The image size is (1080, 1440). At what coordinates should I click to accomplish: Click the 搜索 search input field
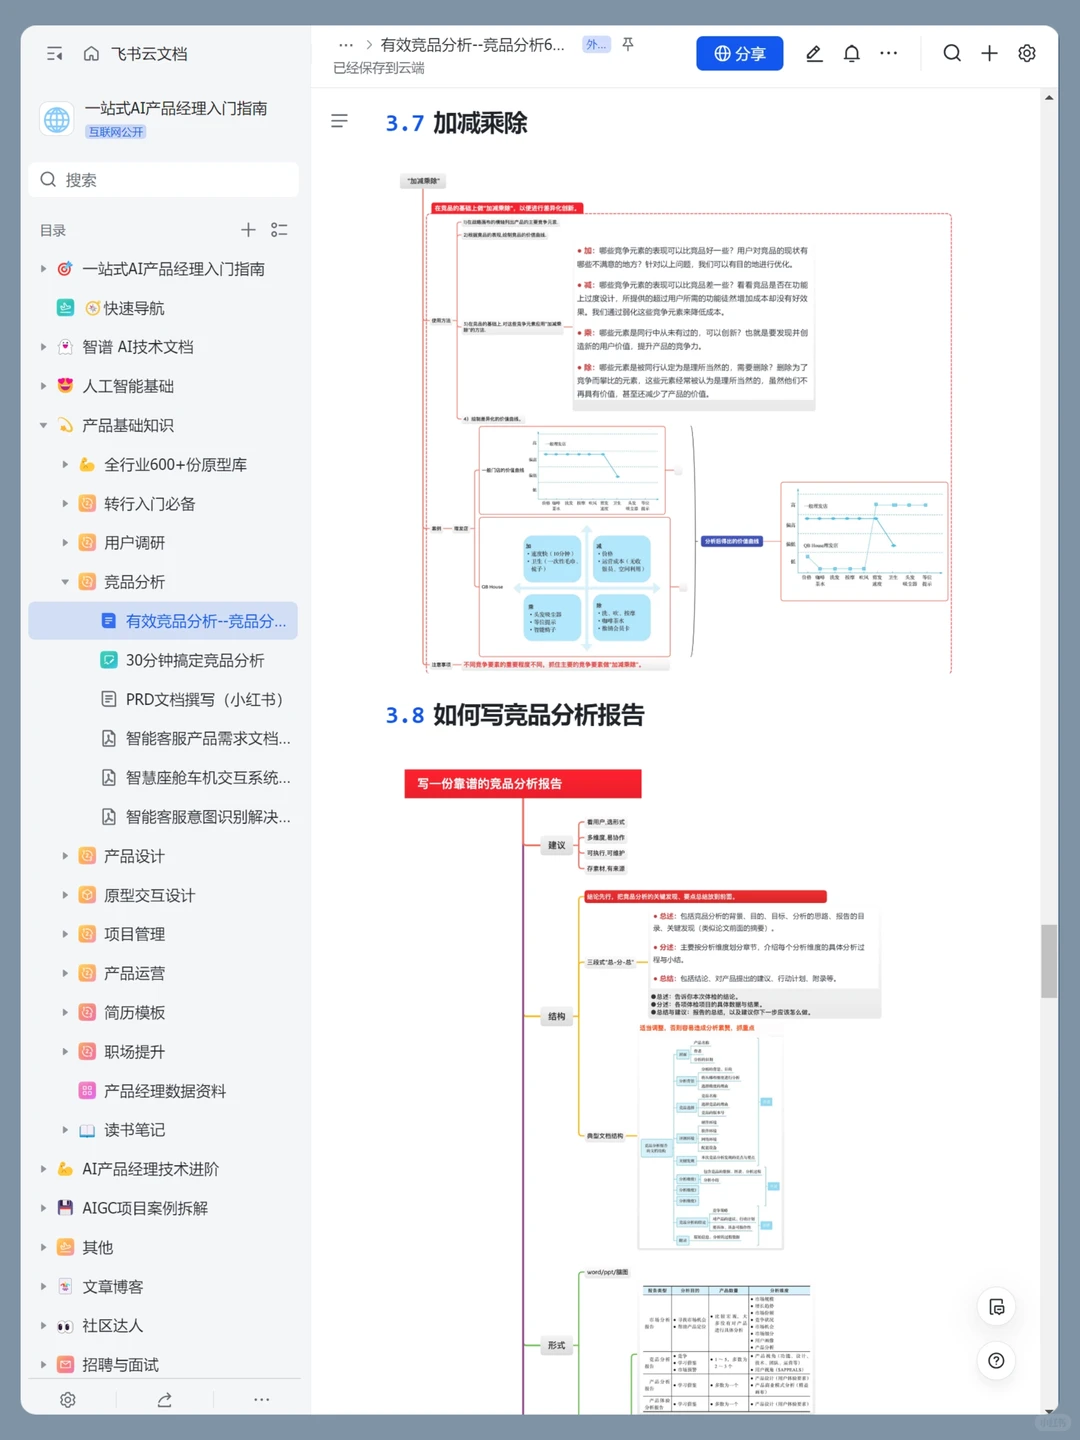tap(164, 179)
